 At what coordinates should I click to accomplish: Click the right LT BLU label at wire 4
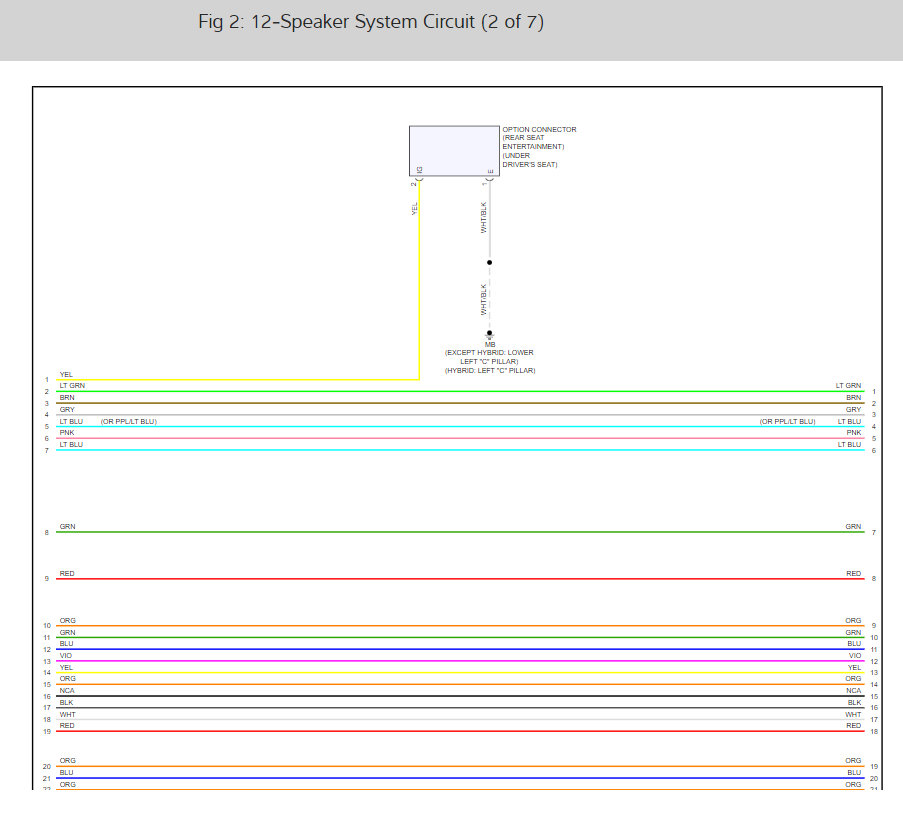point(849,421)
